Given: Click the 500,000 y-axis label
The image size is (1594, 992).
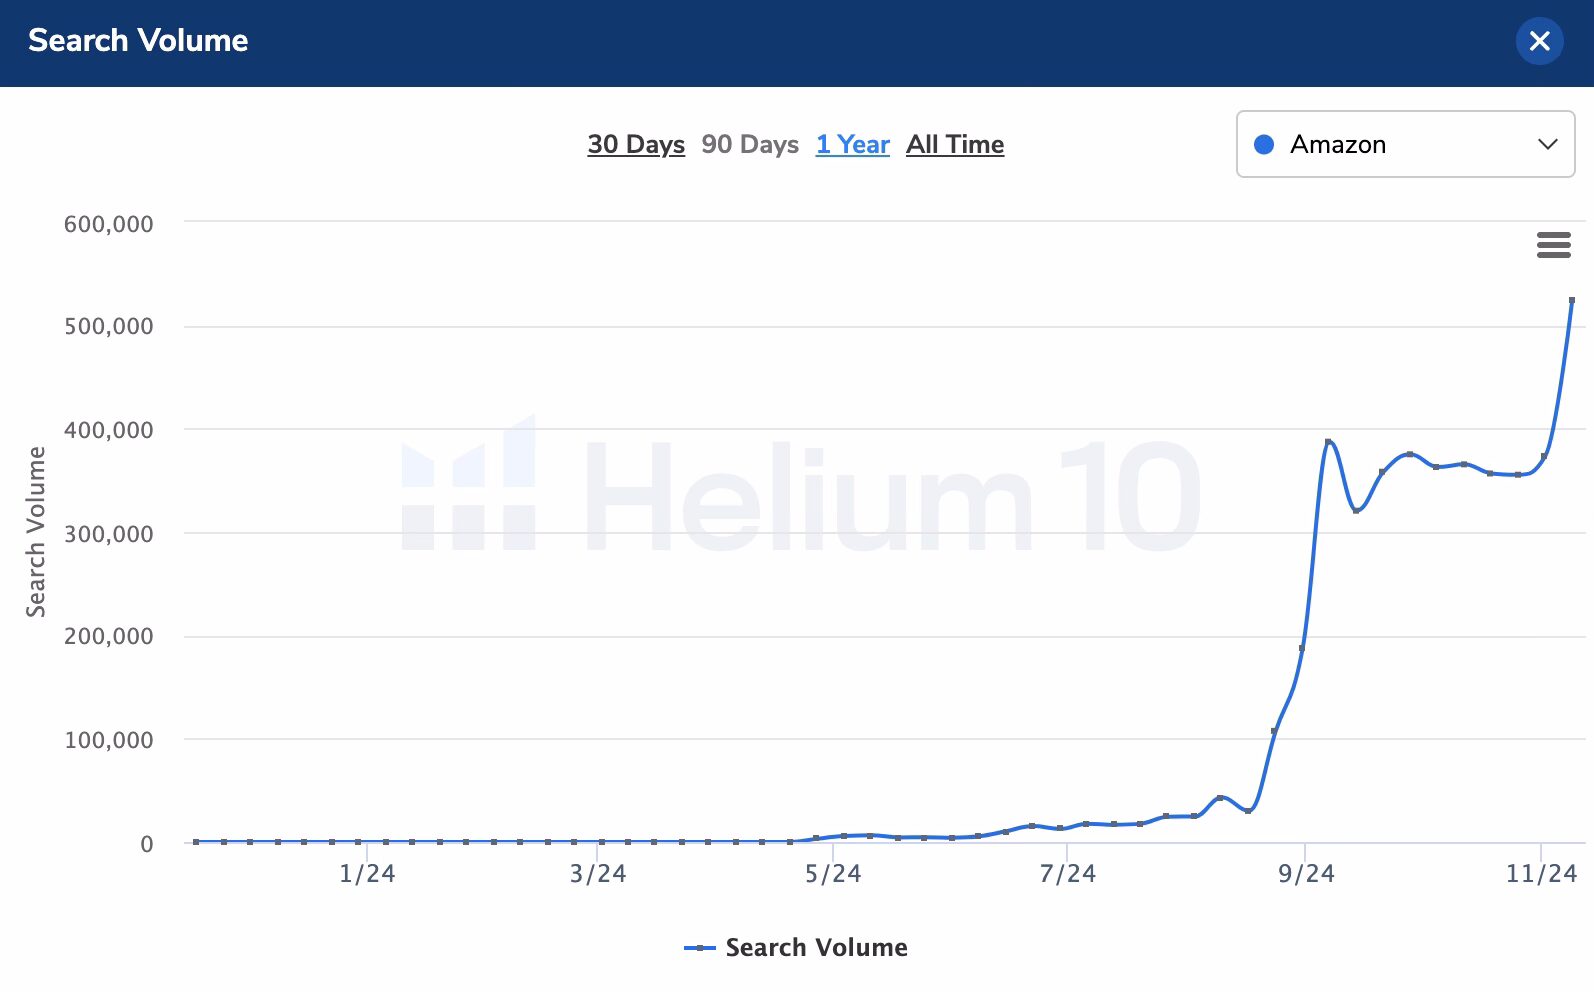Looking at the screenshot, I should pos(109,326).
